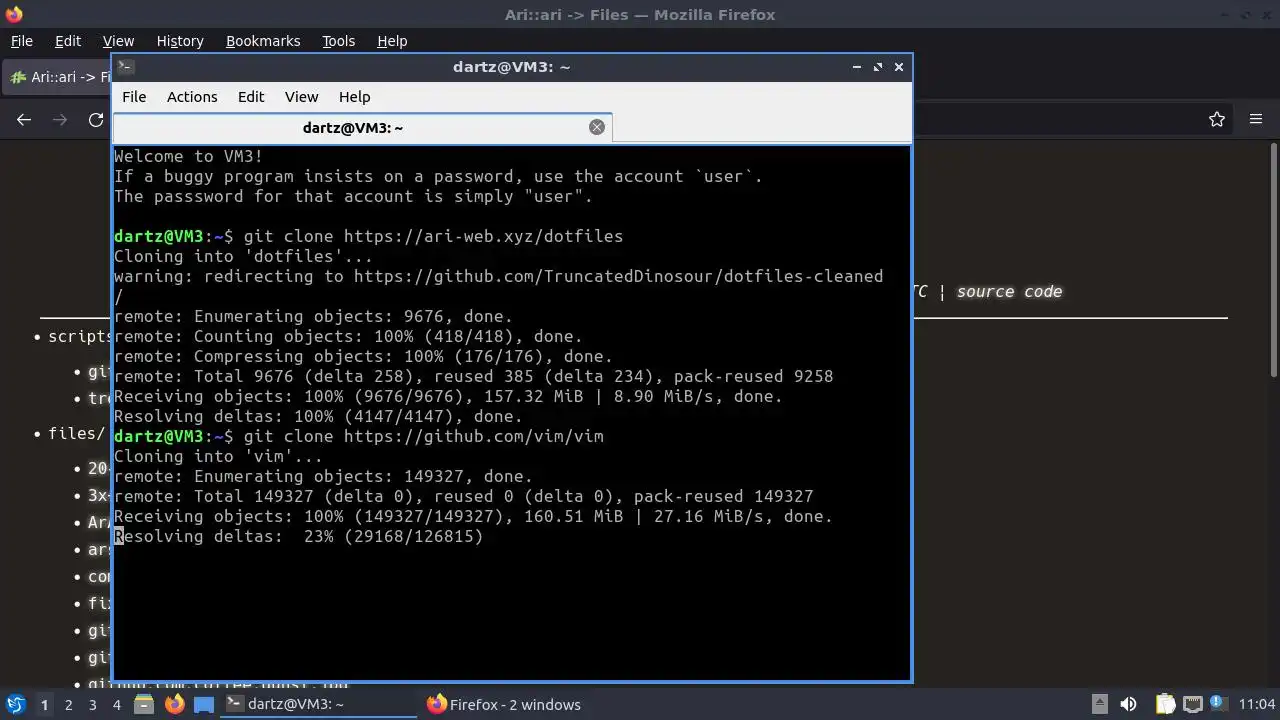Click the 'git clone https://ari-web.xyz/dotfiles' command
This screenshot has width=1280, height=720.
tap(433, 236)
